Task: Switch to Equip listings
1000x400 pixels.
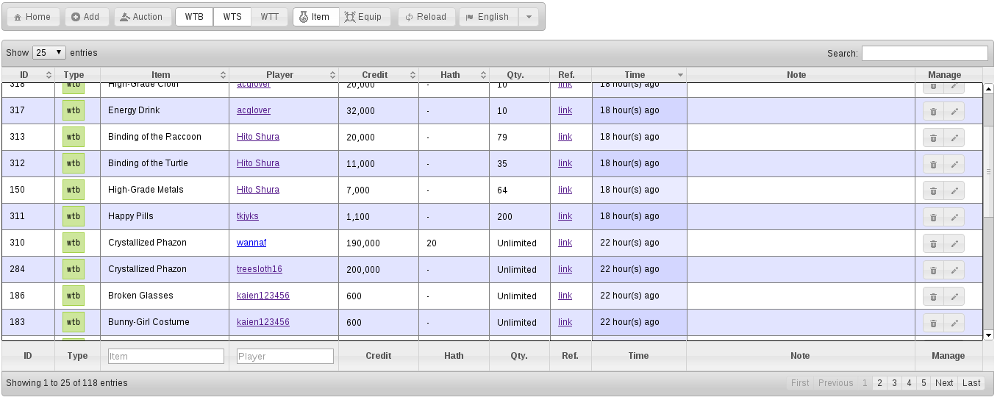Action: point(364,17)
